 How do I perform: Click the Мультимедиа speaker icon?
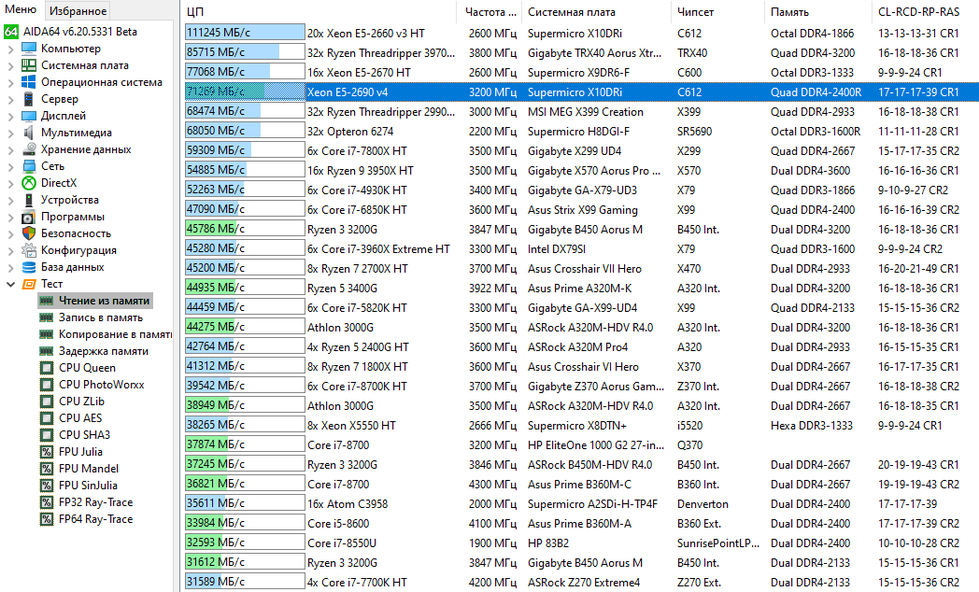pos(29,132)
